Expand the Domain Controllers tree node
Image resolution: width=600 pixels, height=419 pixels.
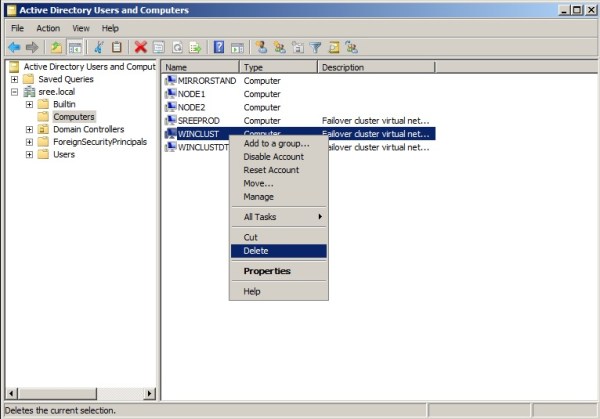click(29, 129)
